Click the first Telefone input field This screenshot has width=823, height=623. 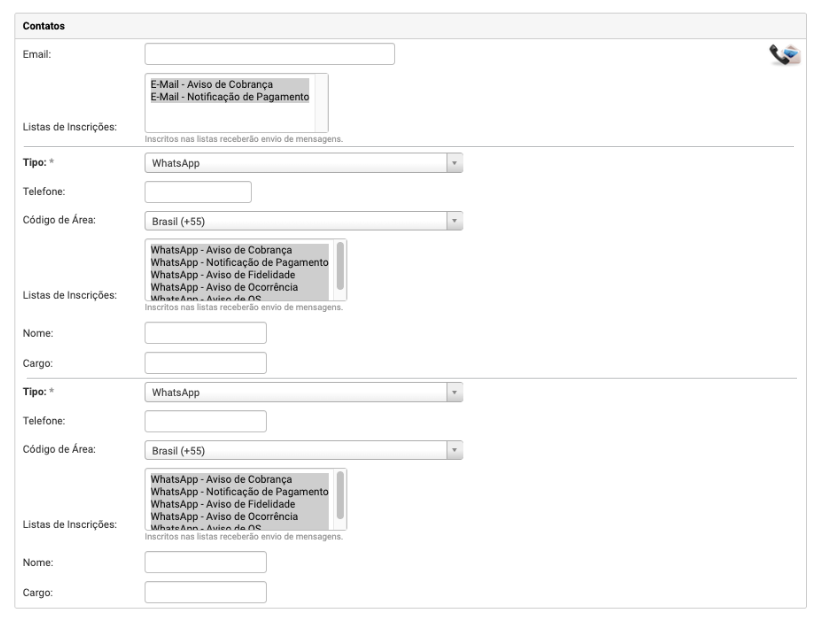click(x=198, y=192)
